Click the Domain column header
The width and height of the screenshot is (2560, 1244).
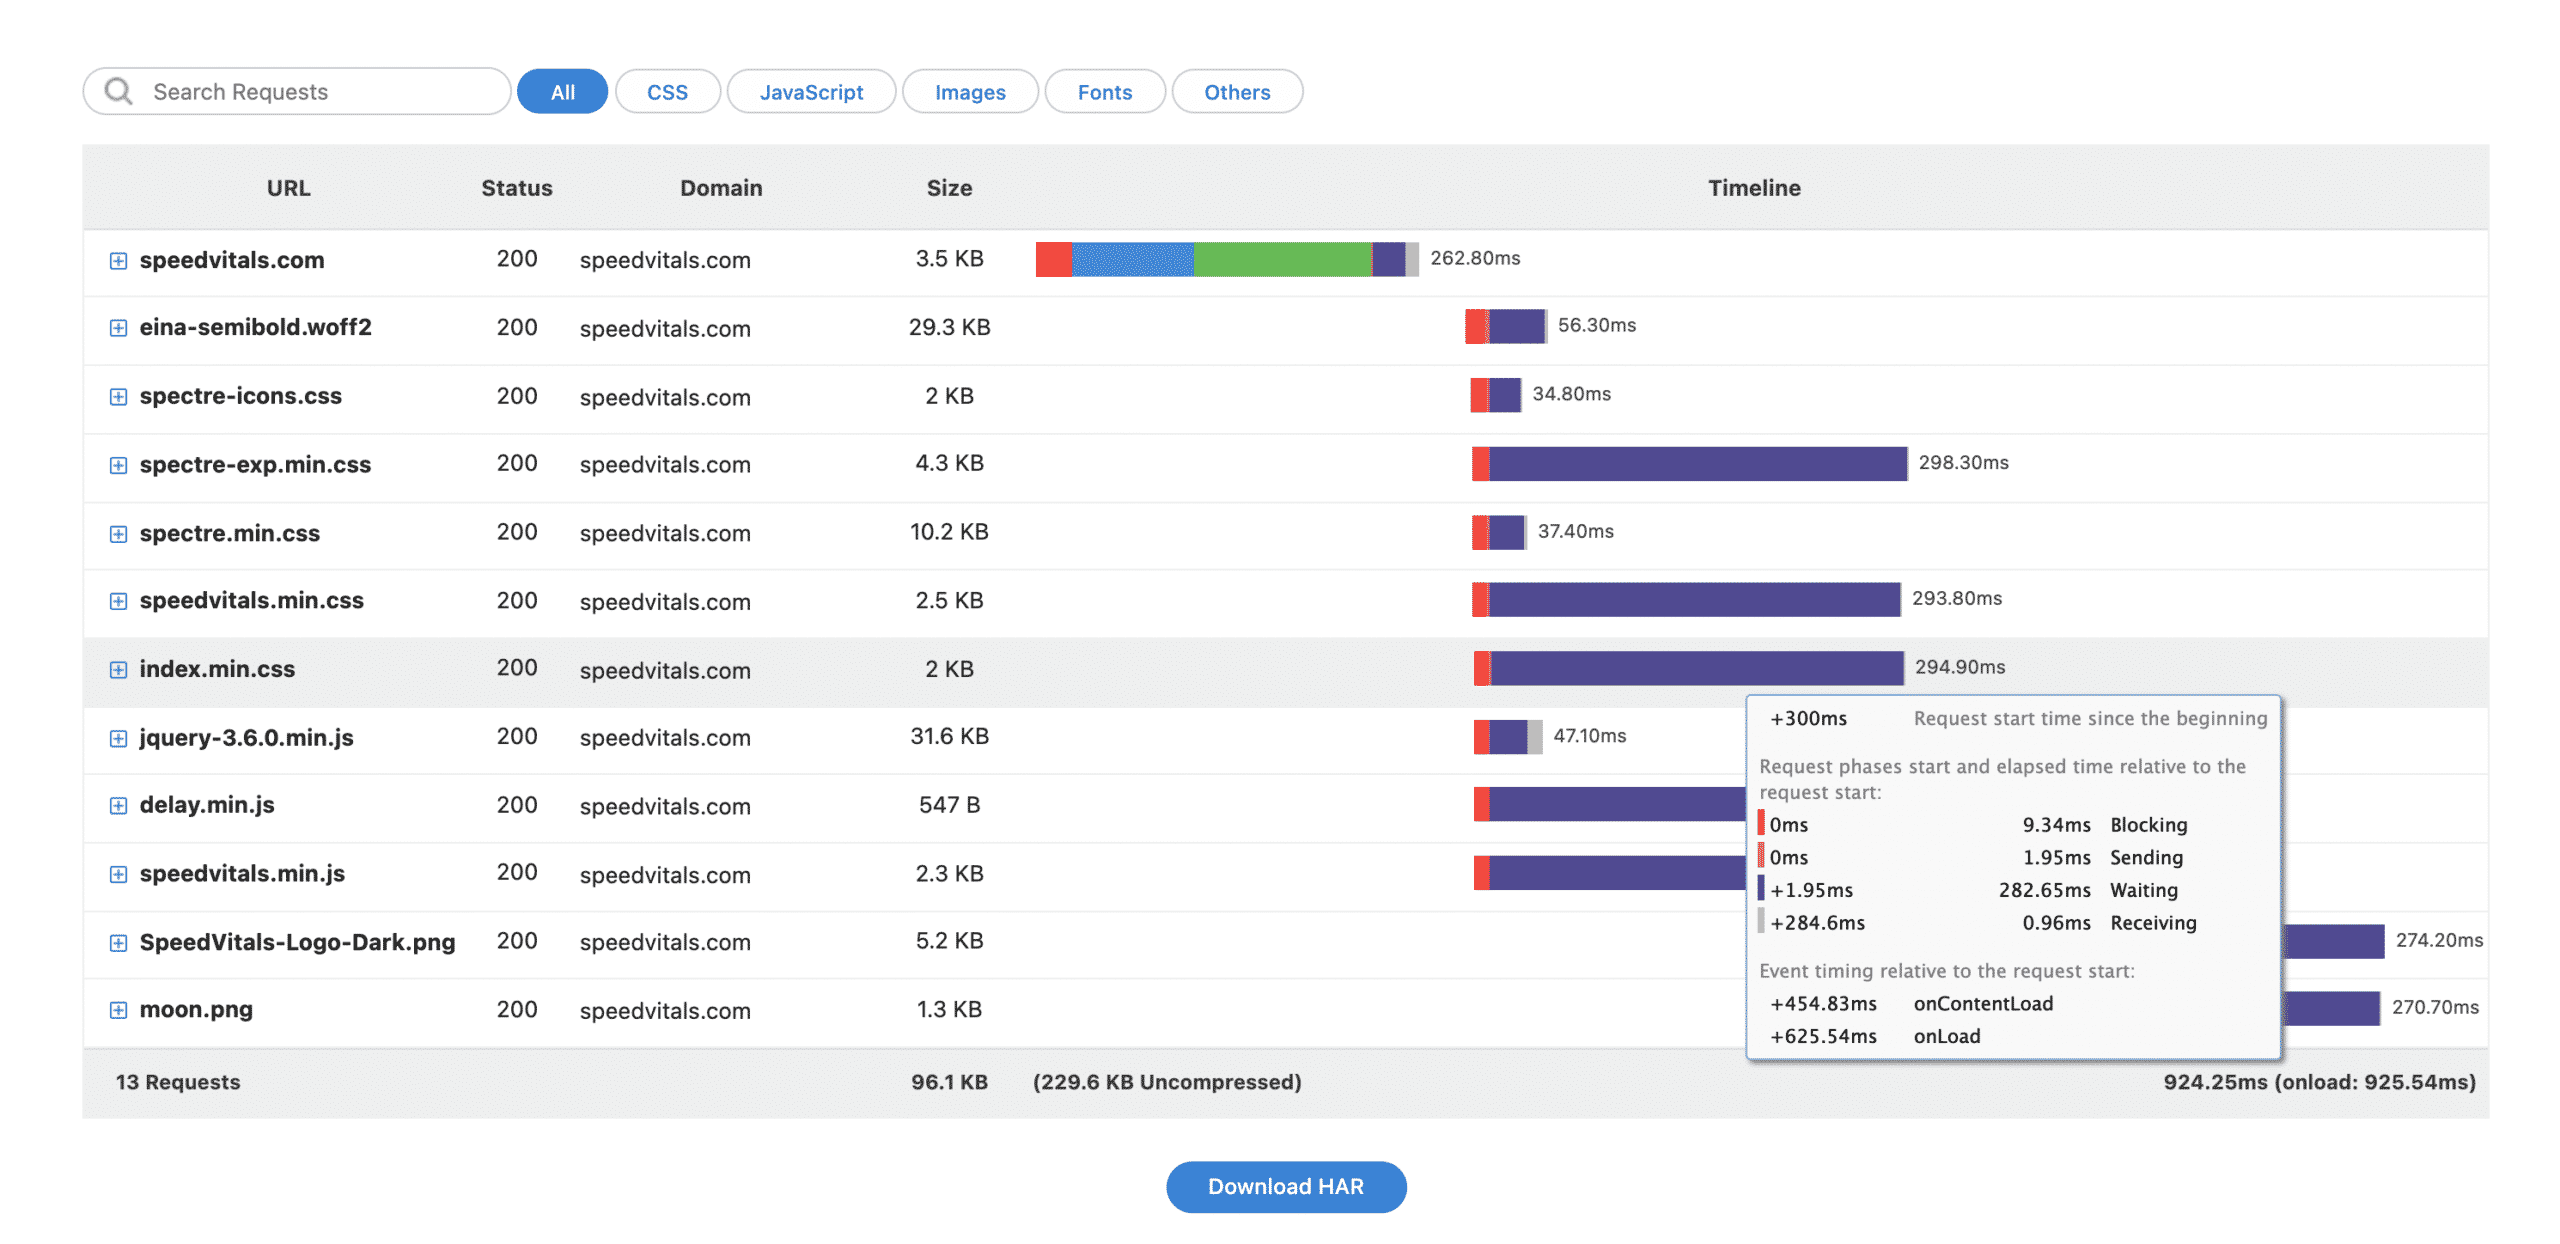point(720,188)
